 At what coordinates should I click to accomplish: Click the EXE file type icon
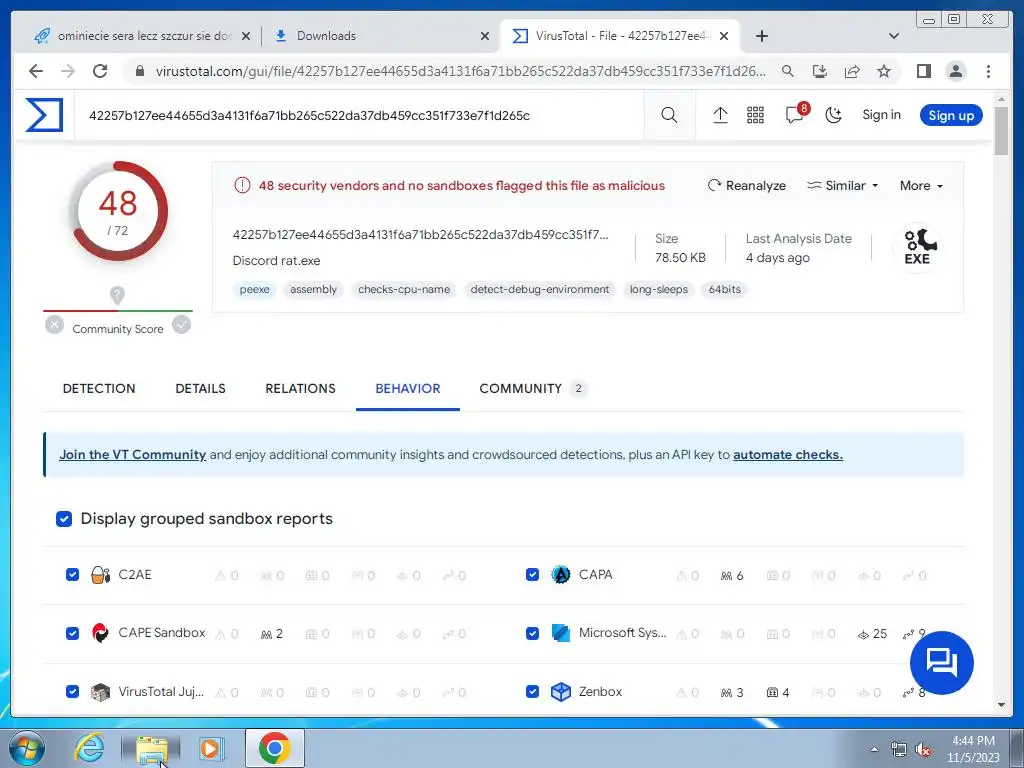pyautogui.click(x=918, y=248)
